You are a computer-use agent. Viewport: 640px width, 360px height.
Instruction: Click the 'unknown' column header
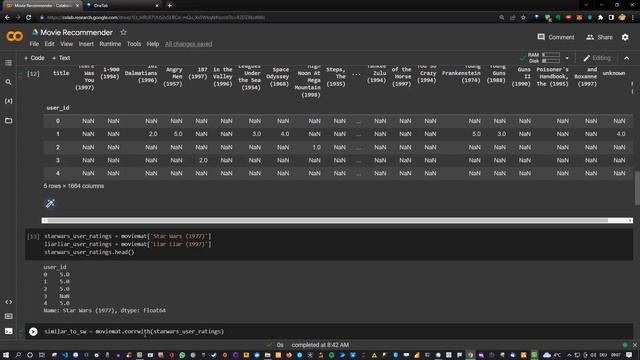pos(614,73)
